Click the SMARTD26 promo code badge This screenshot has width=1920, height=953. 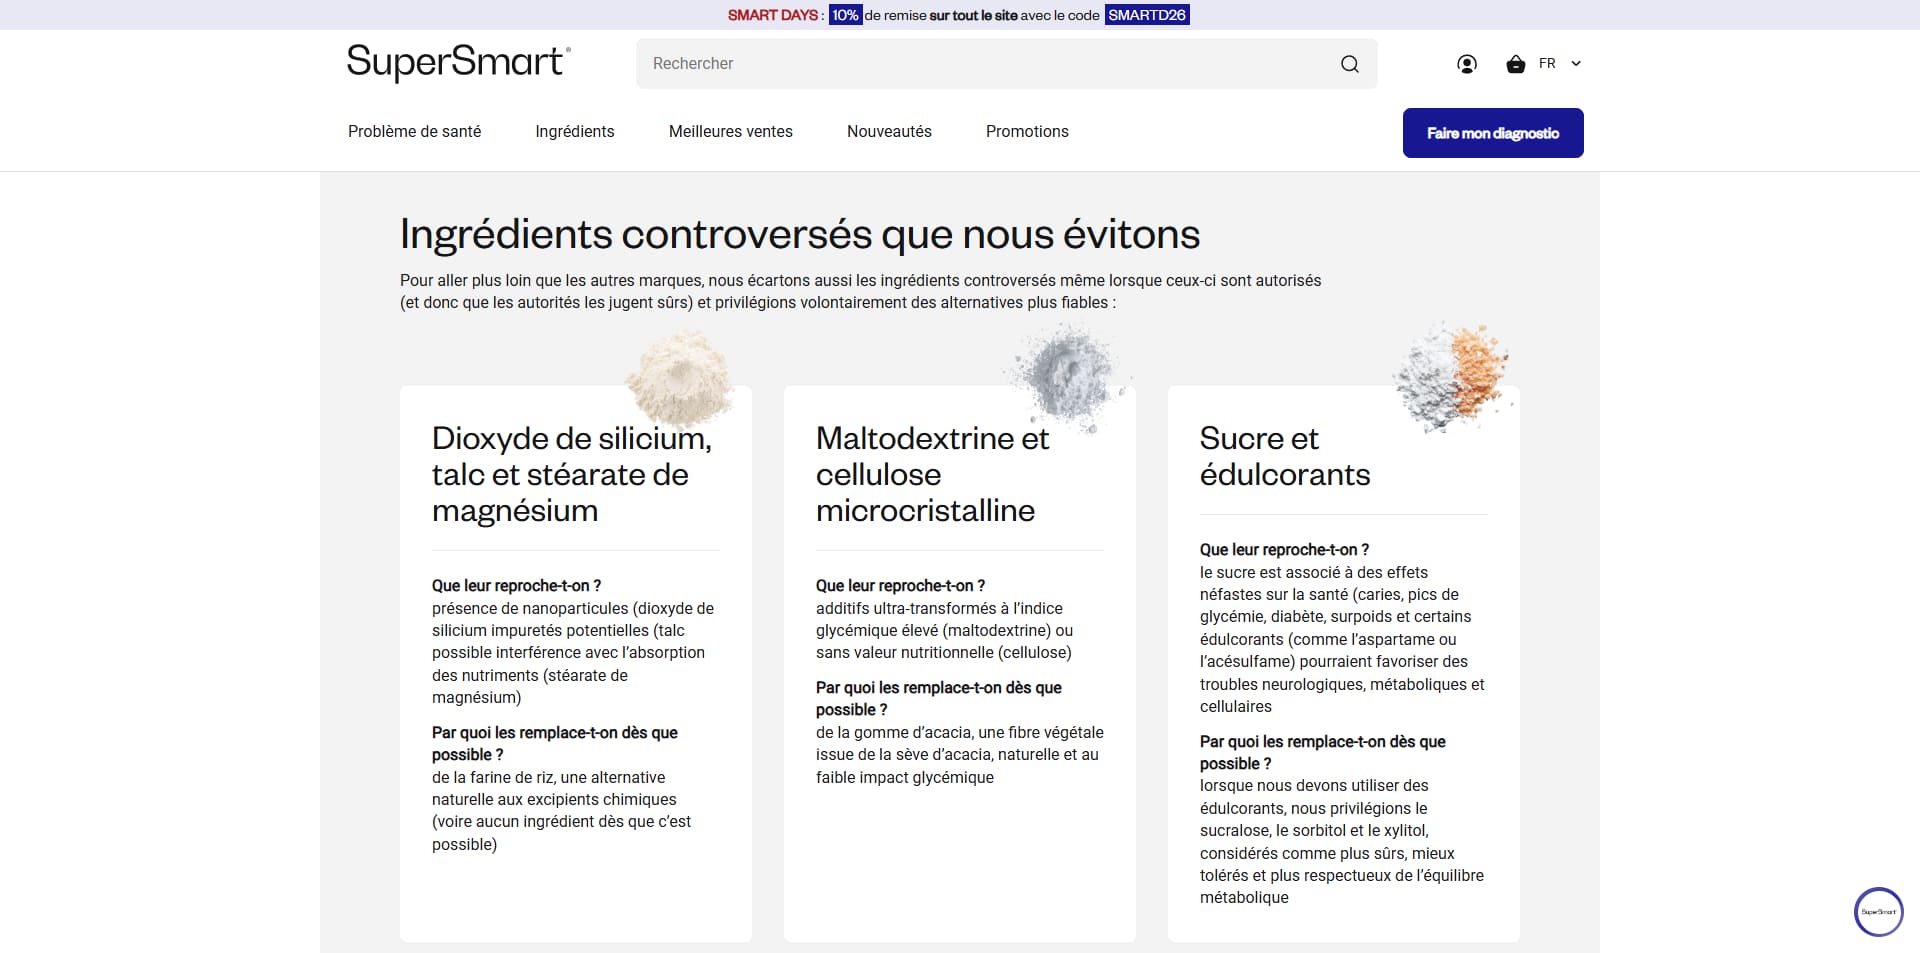(x=1147, y=15)
